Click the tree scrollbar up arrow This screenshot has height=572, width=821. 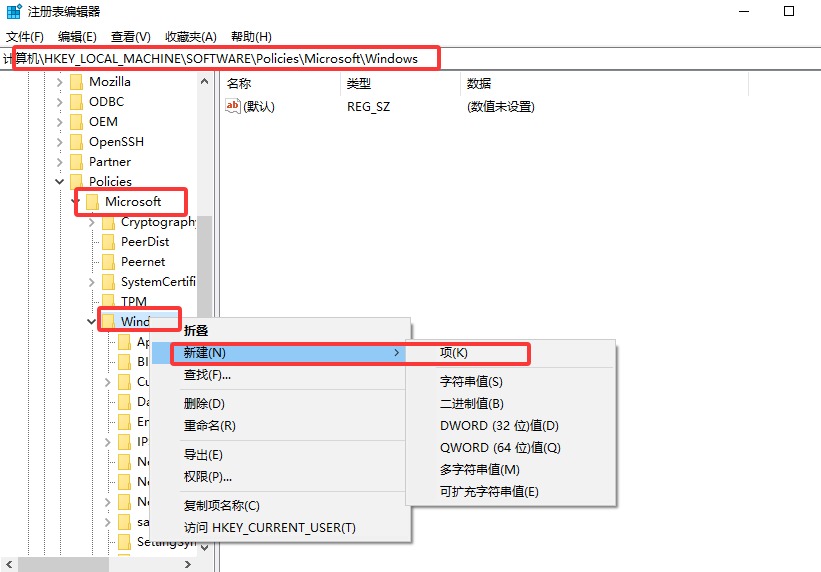point(205,81)
